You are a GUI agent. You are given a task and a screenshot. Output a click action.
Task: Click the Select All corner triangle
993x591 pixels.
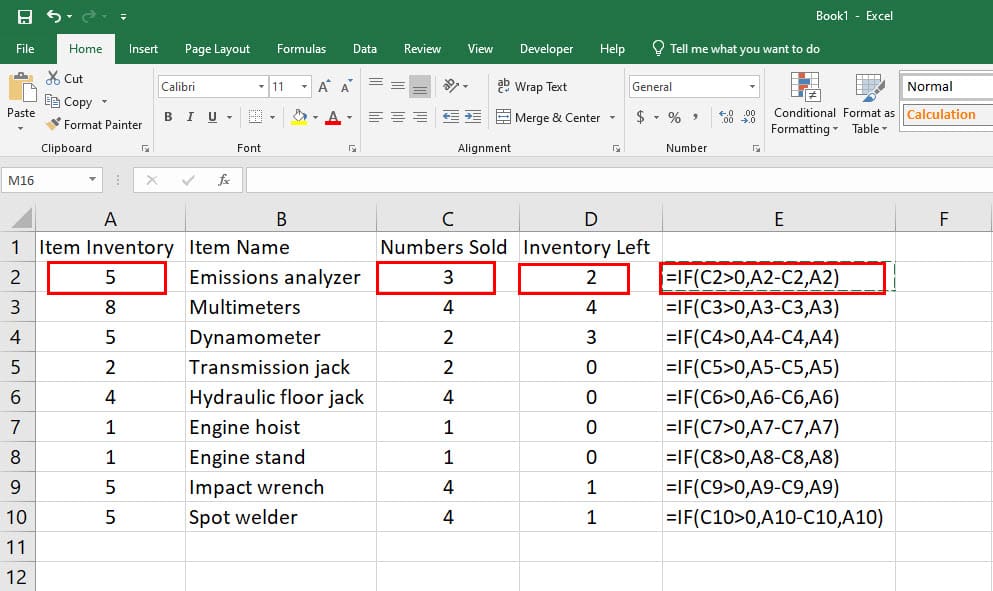pos(22,219)
